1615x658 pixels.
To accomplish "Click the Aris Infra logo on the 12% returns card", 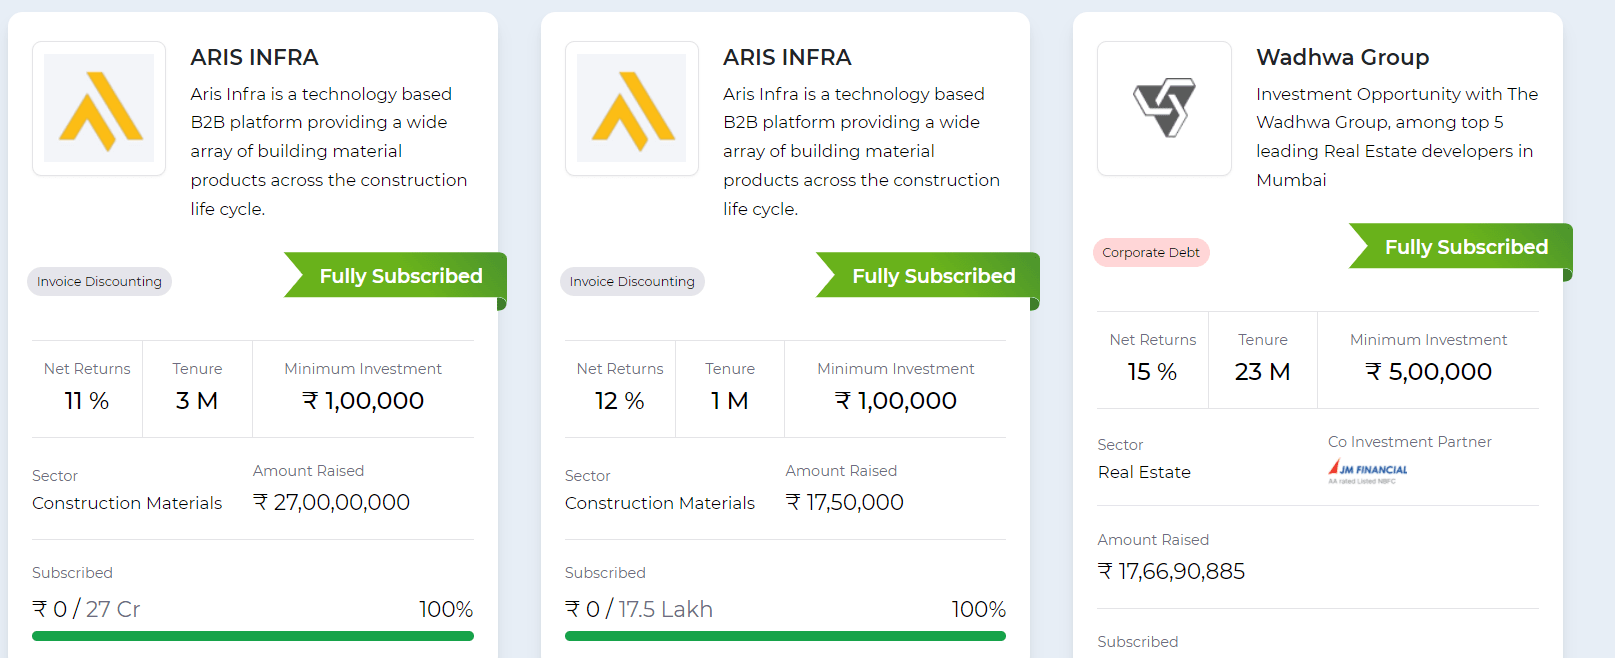I will 632,108.
